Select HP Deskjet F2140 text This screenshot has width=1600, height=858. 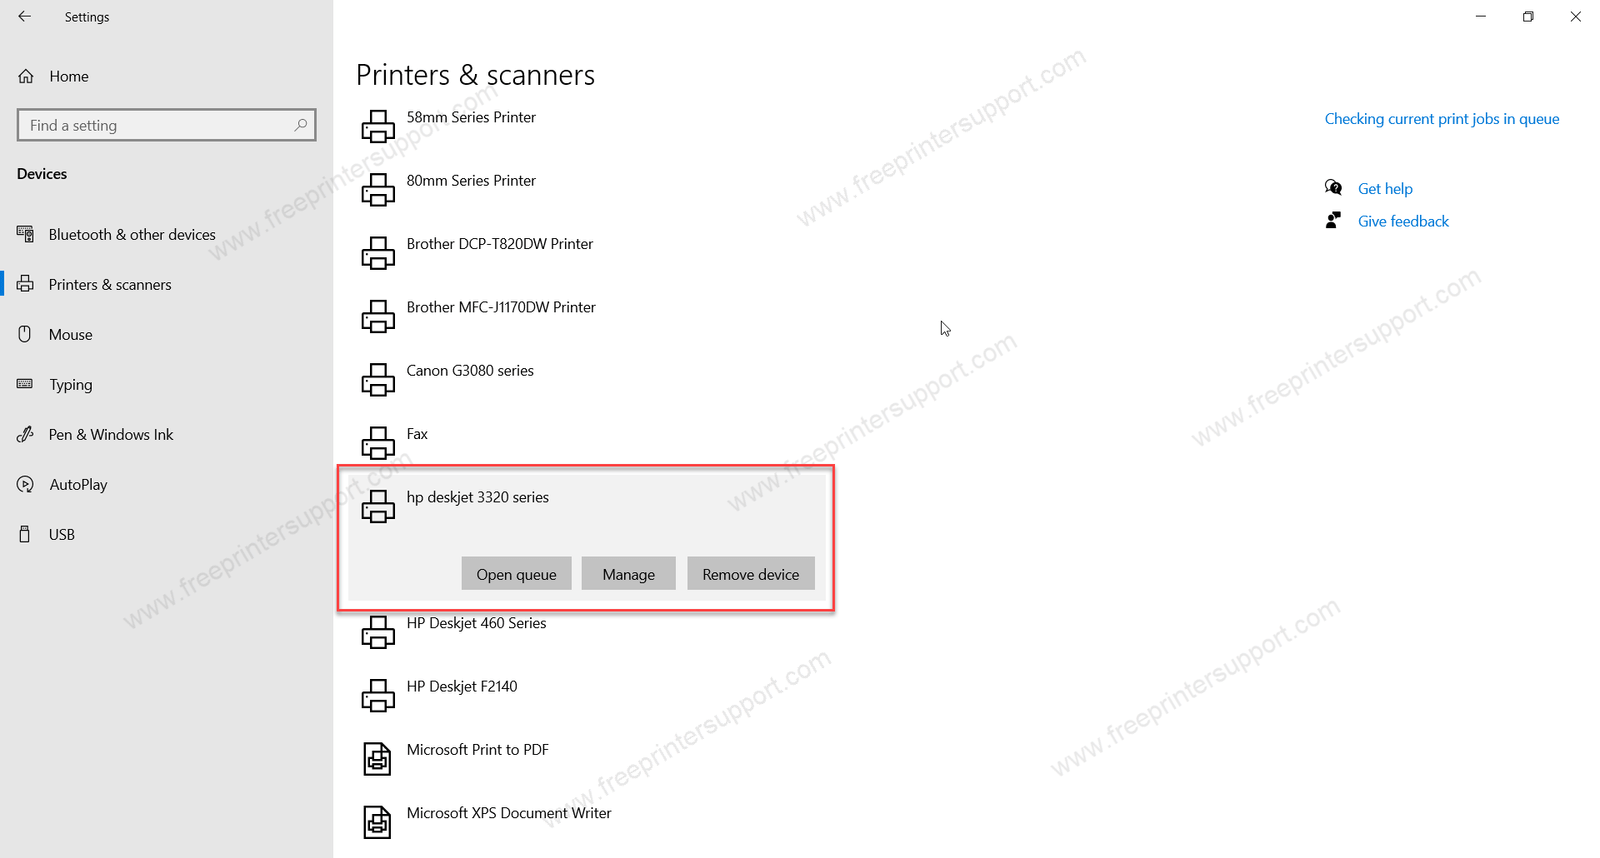click(x=462, y=686)
